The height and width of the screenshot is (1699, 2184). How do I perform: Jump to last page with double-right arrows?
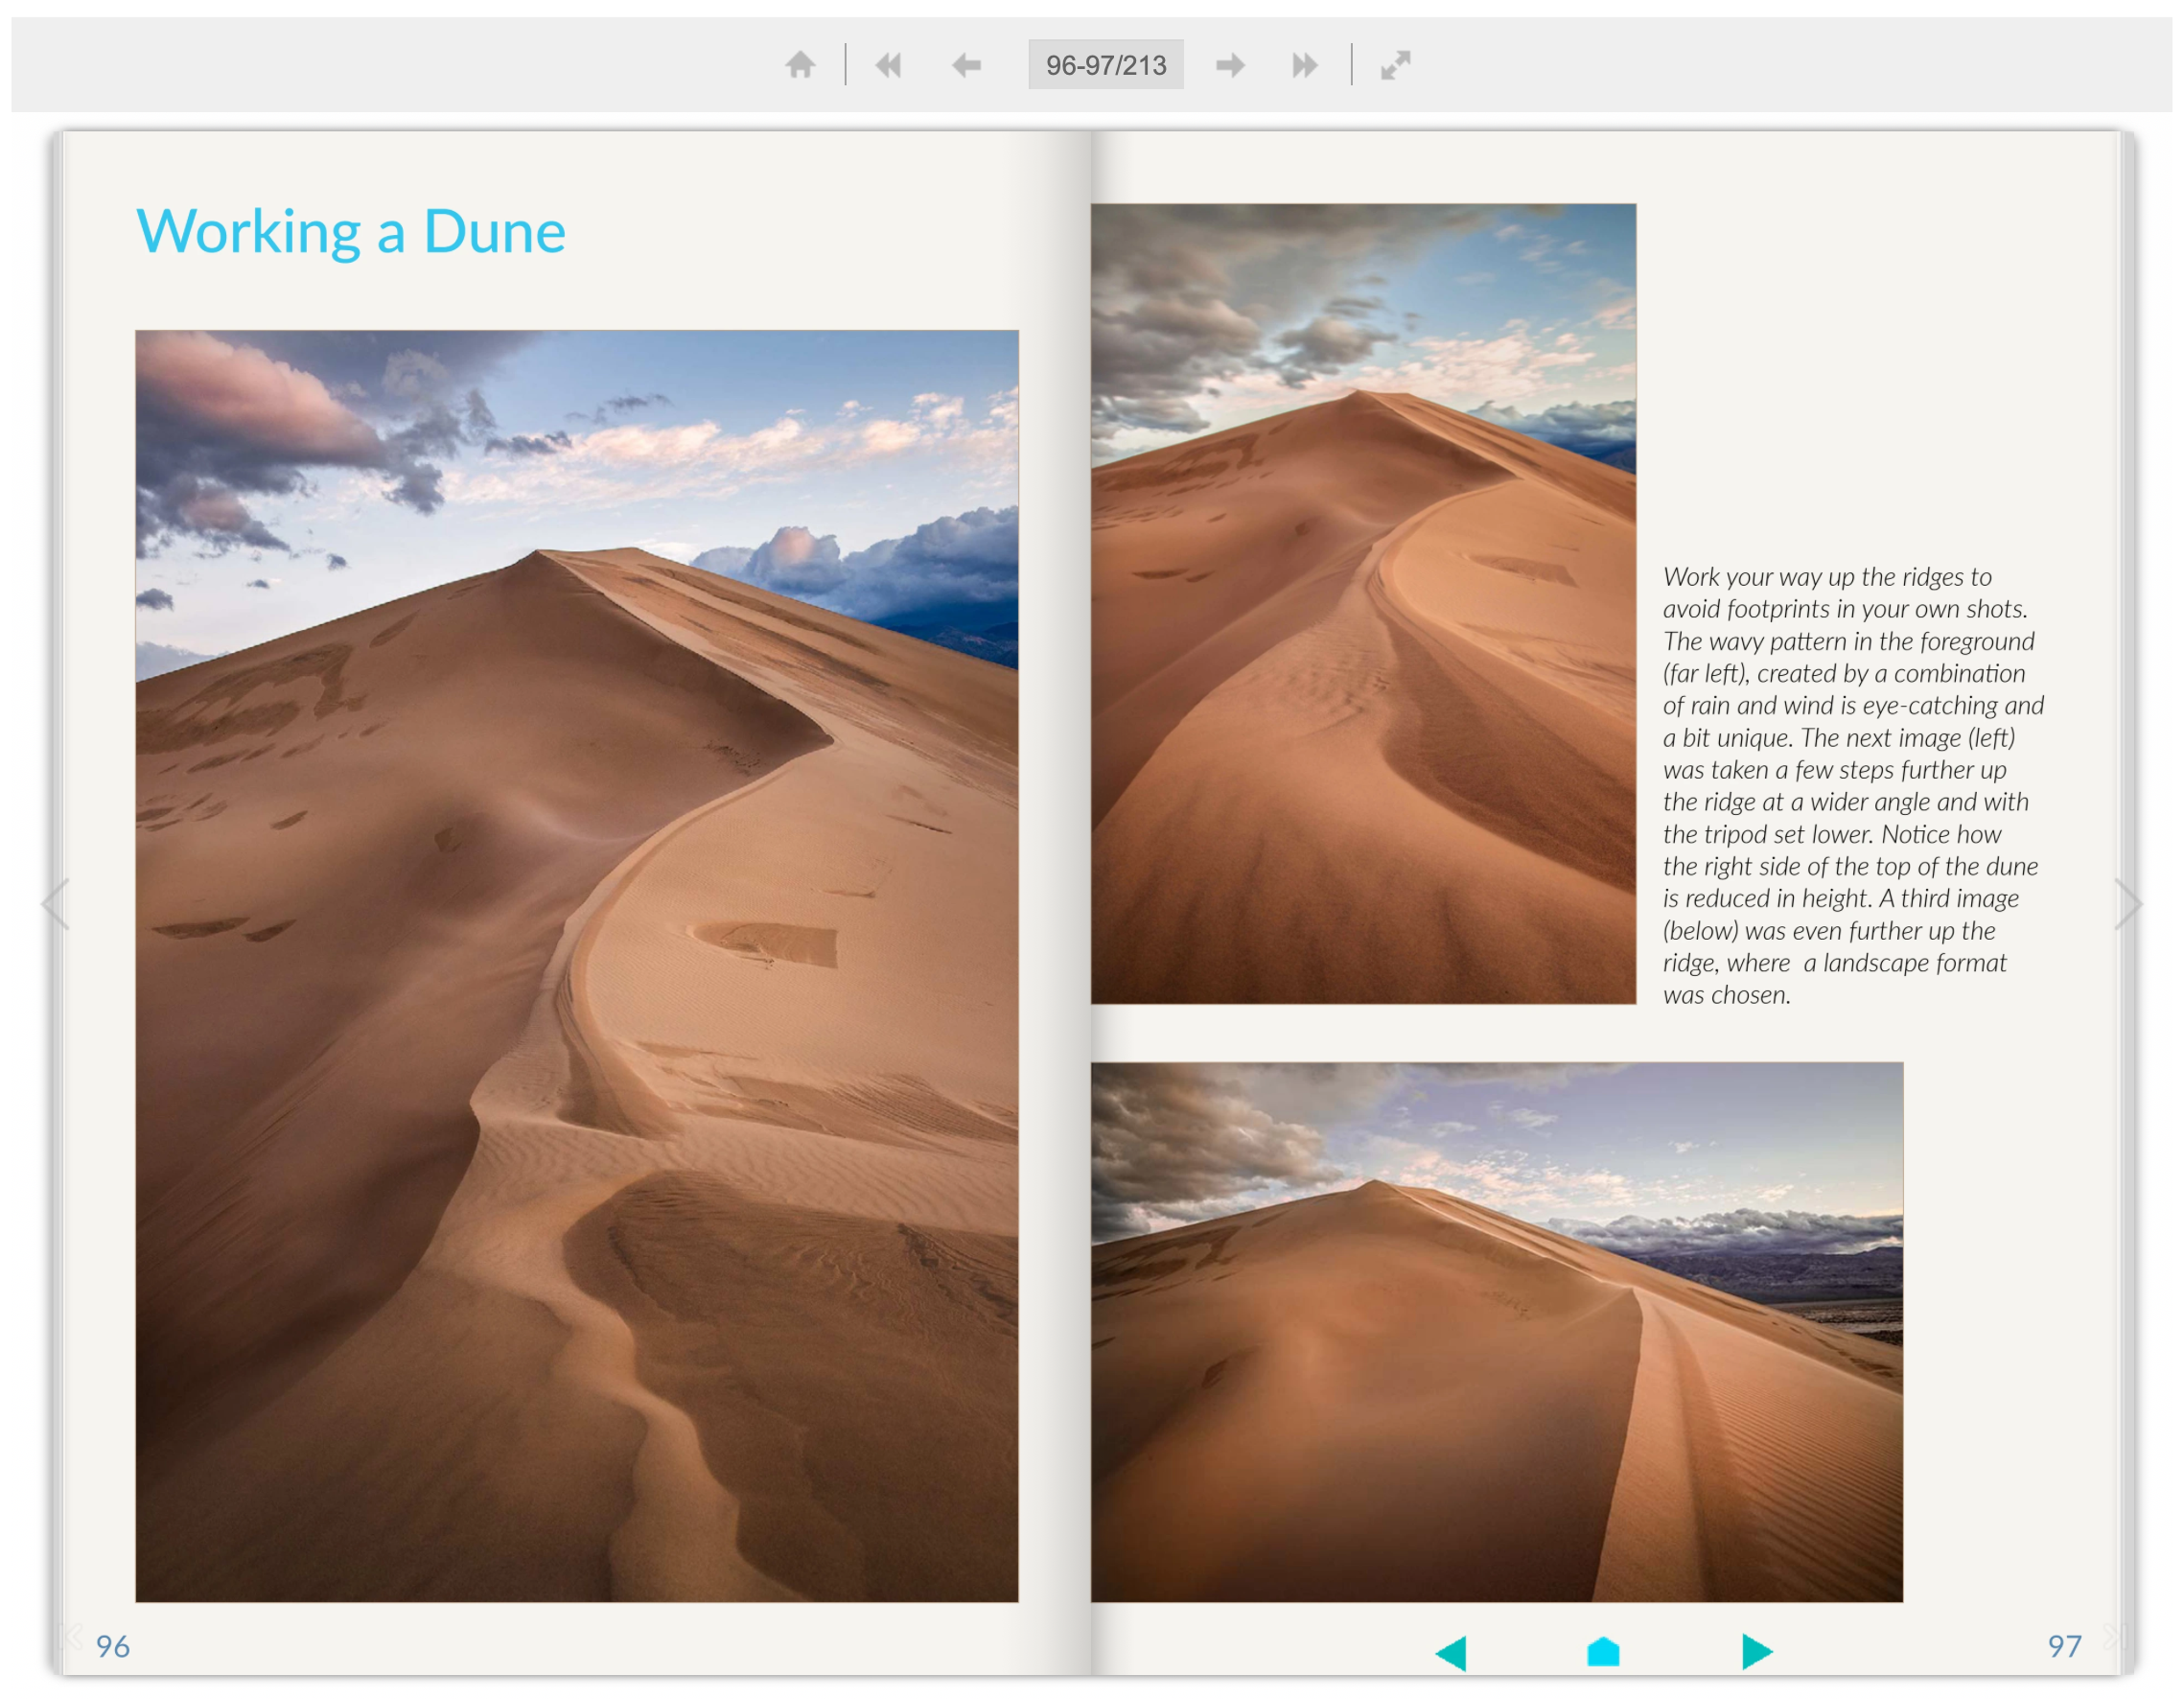pyautogui.click(x=1305, y=65)
